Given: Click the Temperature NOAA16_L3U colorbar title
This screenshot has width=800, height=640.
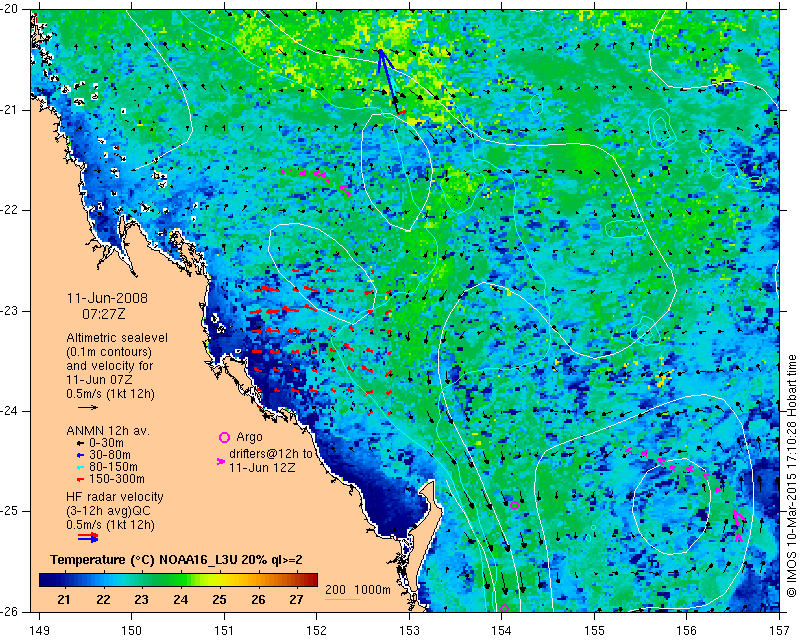Looking at the screenshot, I should pyautogui.click(x=176, y=560).
